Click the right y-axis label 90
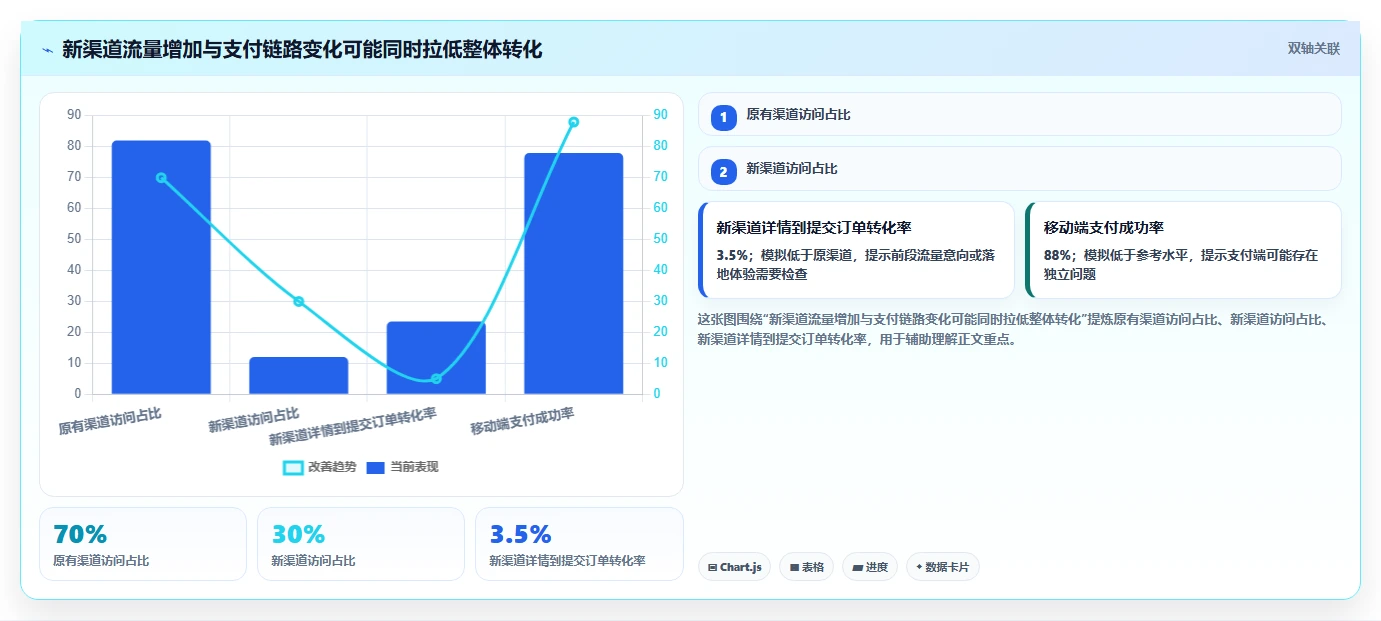This screenshot has height=621, width=1381. pos(661,115)
